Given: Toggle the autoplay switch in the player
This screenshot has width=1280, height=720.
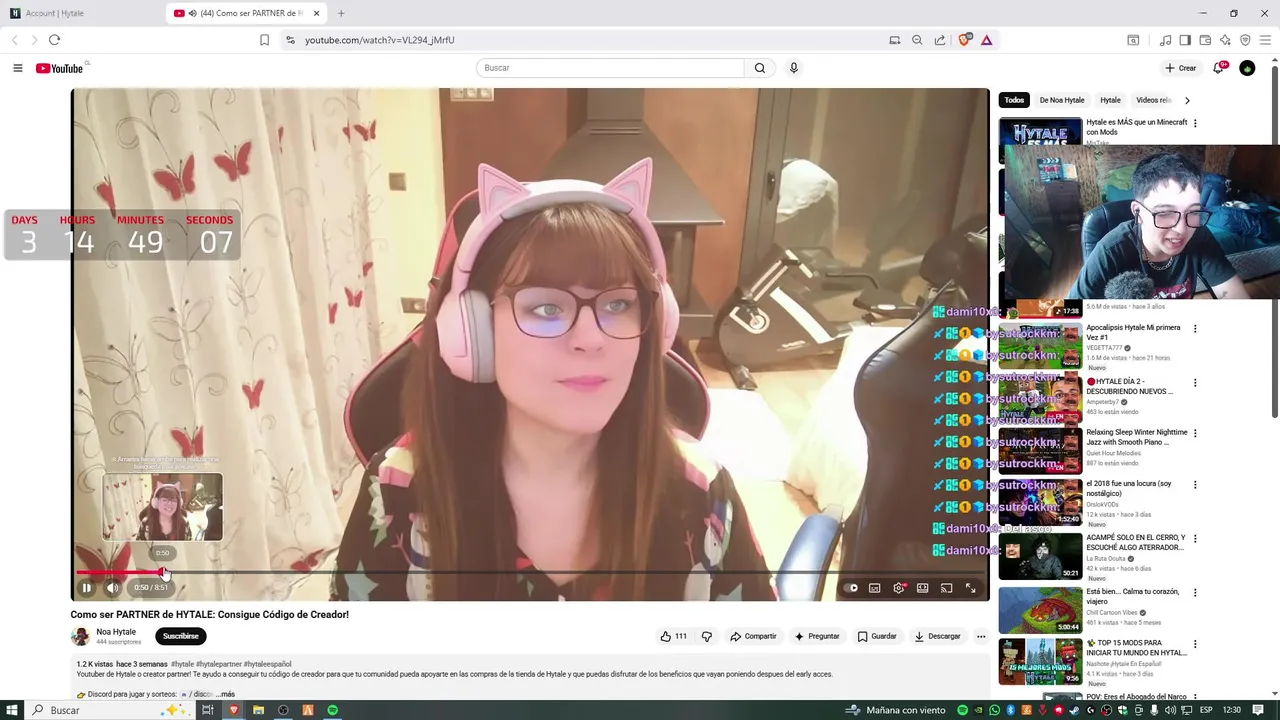Looking at the screenshot, I should (850, 588).
